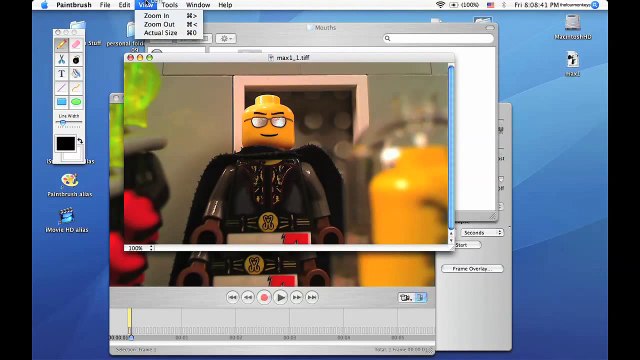The height and width of the screenshot is (360, 640).
Task: Click the Start button
Action: (468, 245)
